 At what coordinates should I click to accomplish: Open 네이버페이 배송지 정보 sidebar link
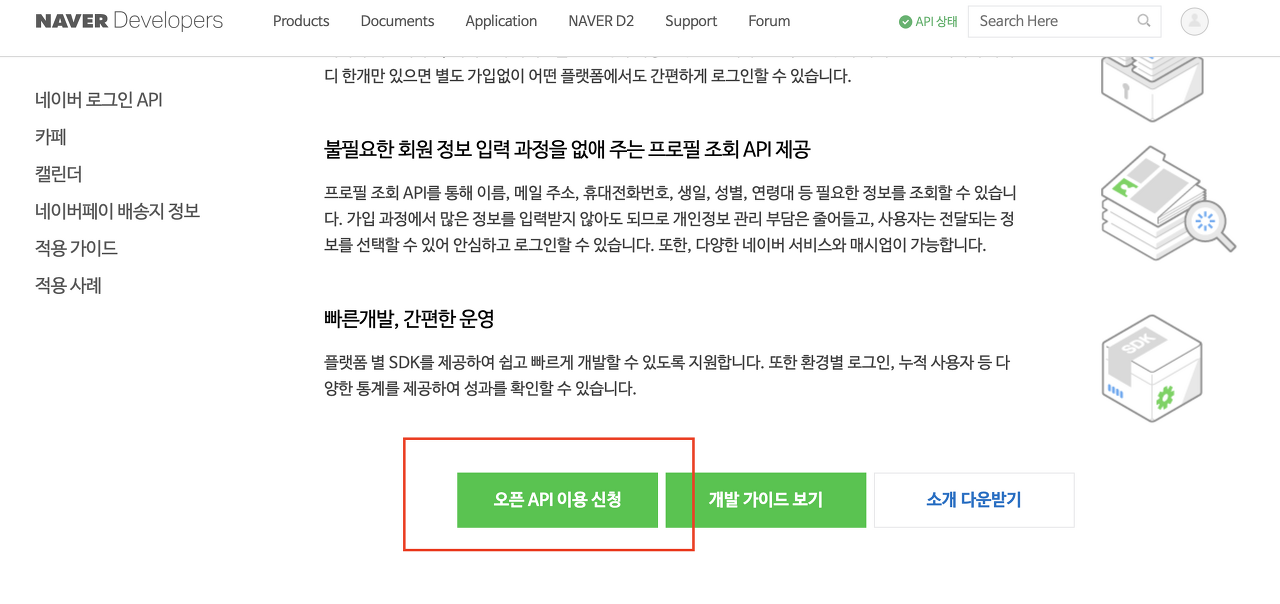pos(118,211)
